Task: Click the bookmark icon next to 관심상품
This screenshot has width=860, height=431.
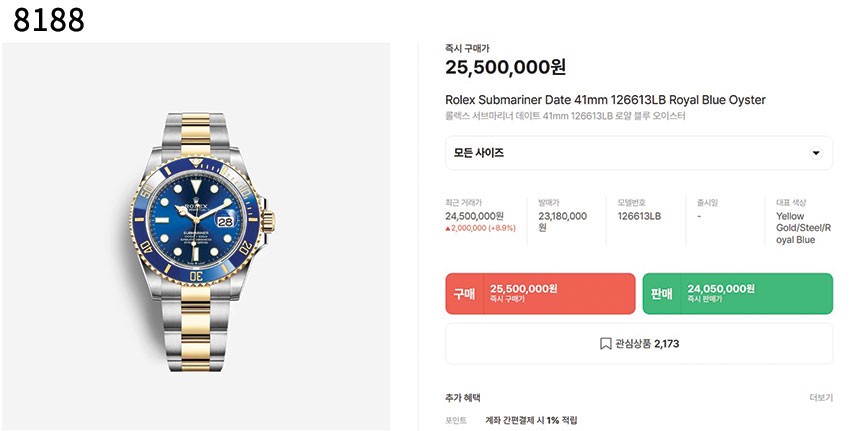Action: tap(605, 344)
